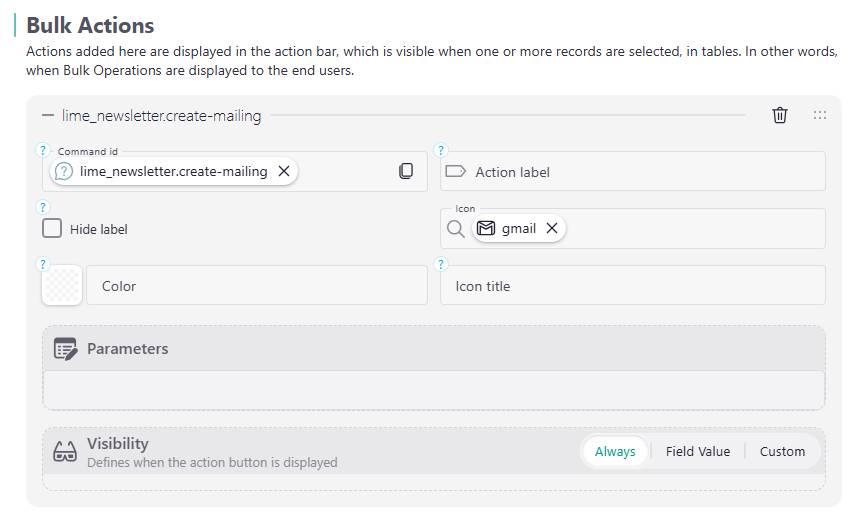Select the Custom visibility option
862x515 pixels.
click(782, 451)
